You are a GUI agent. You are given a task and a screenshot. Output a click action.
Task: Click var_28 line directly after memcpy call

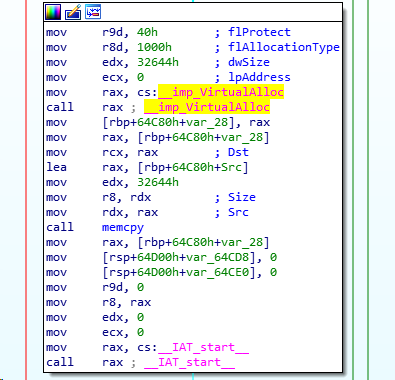point(158,242)
